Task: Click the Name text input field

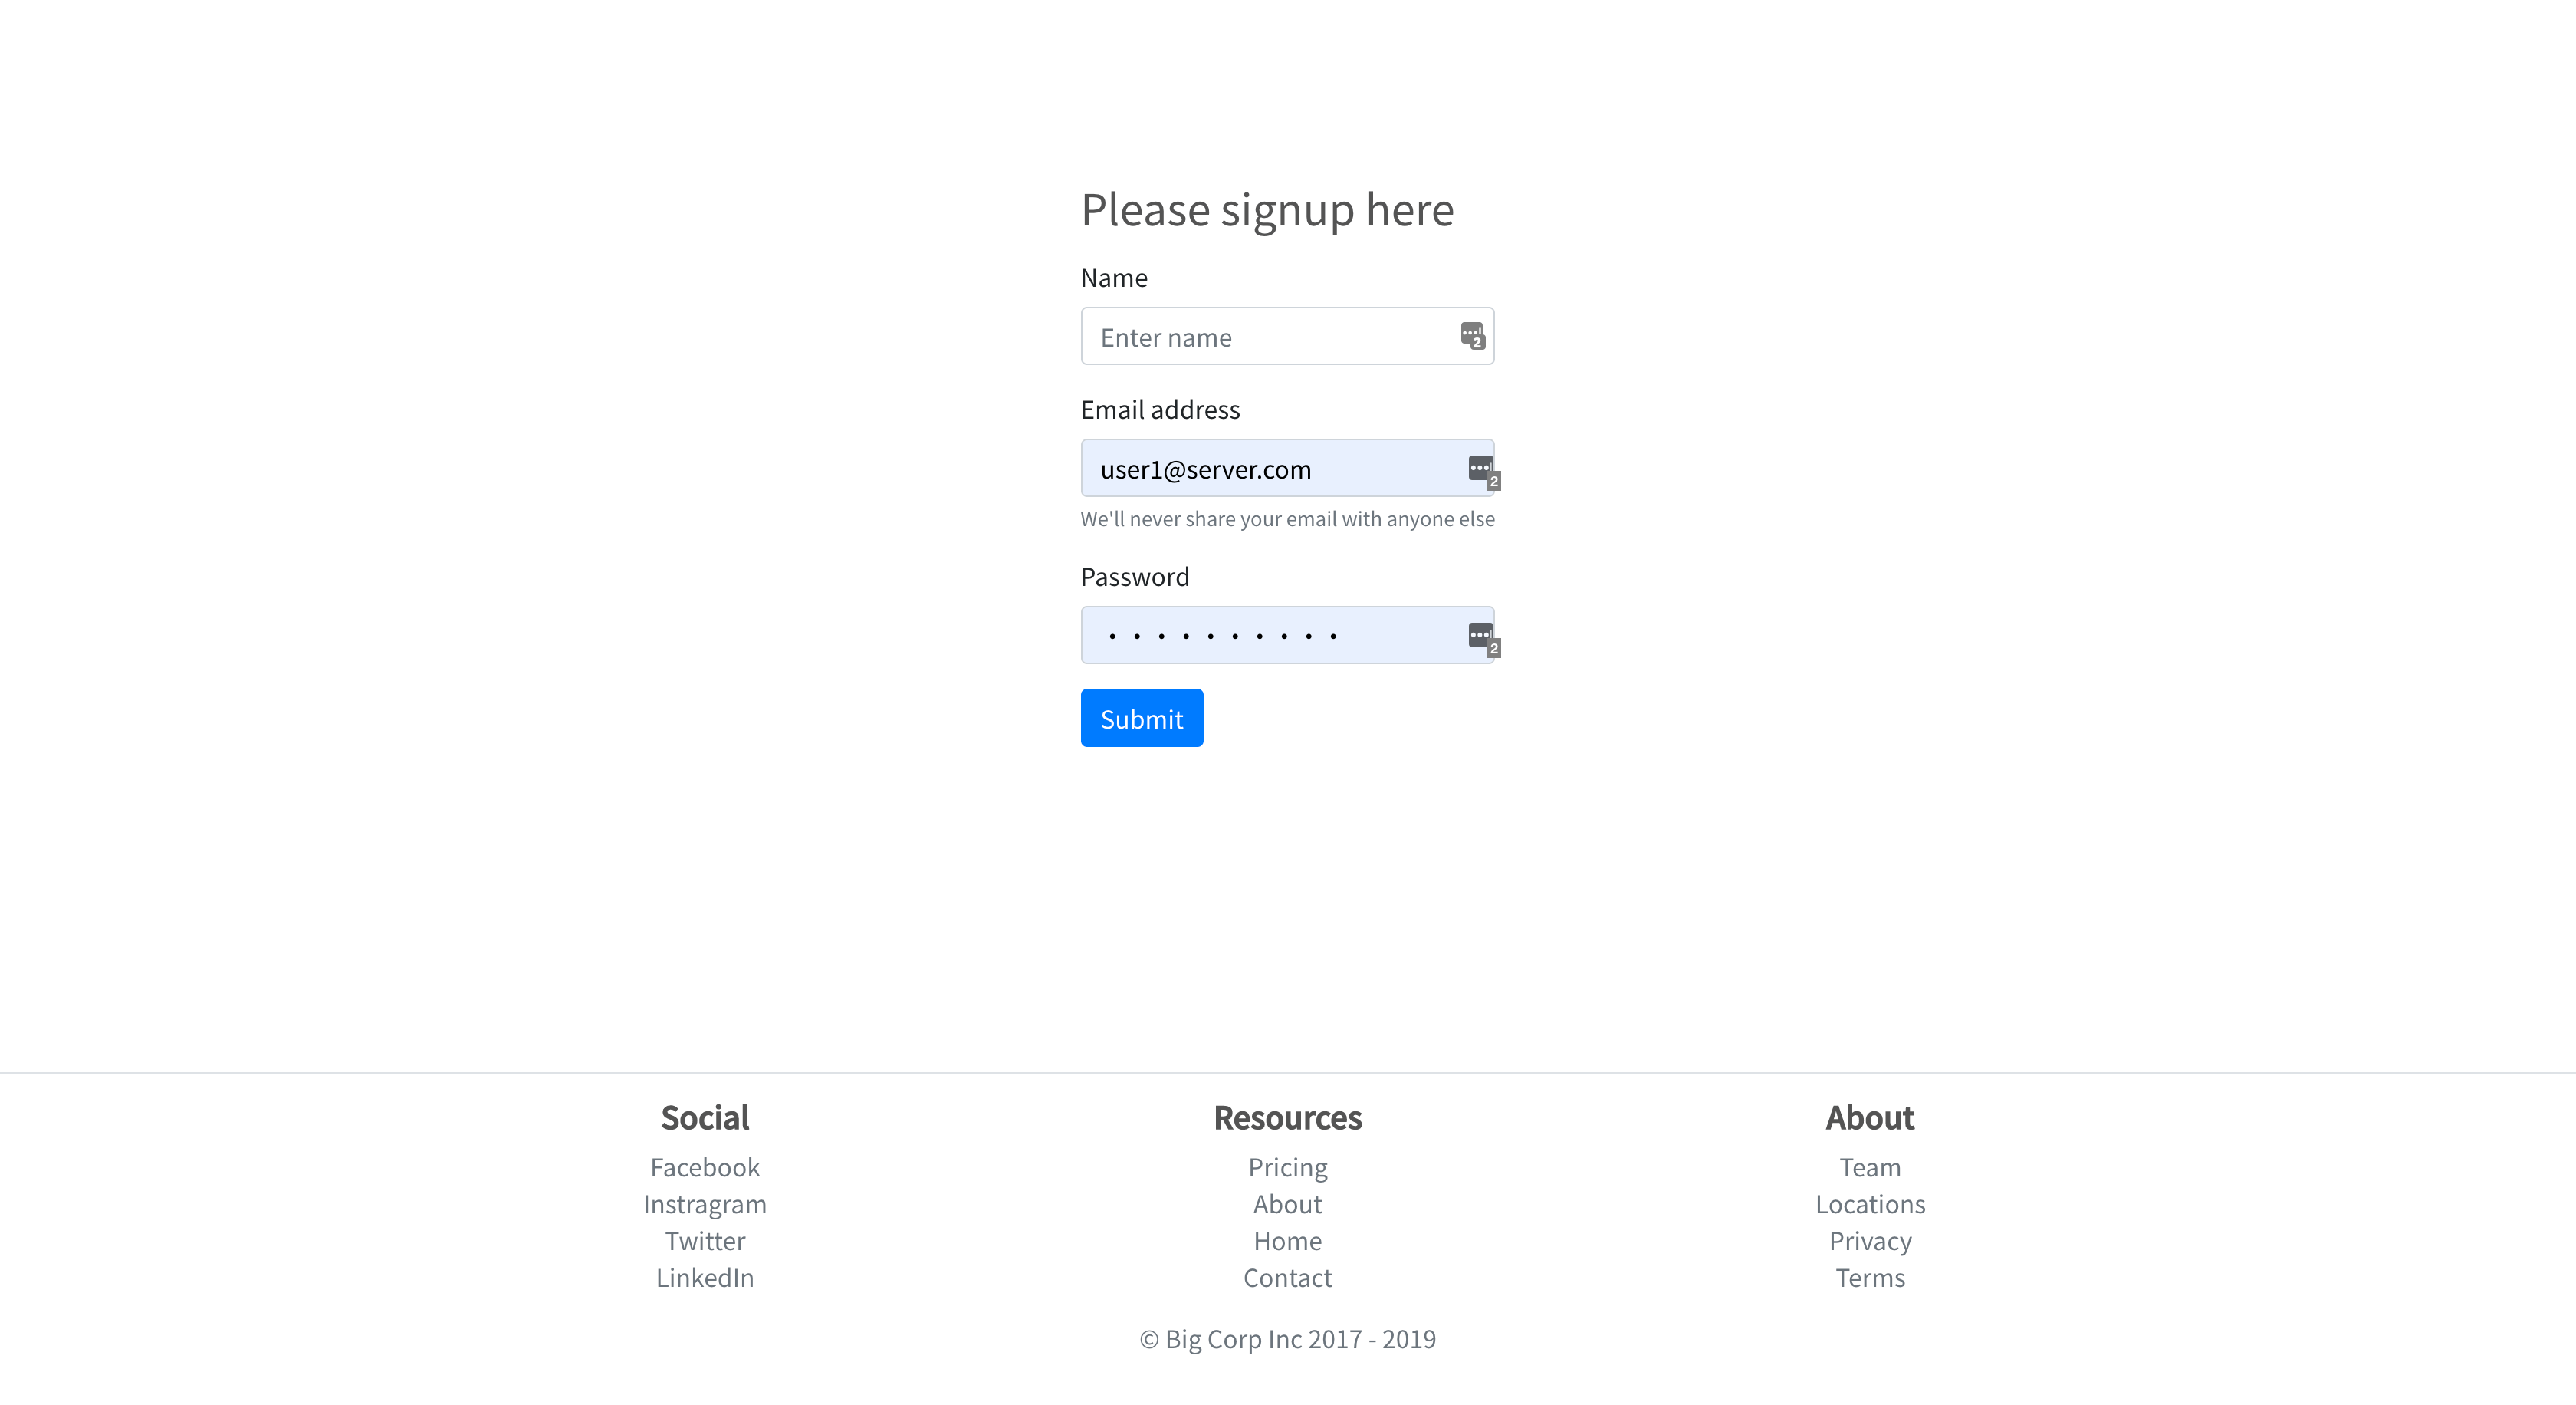Action: point(1288,336)
